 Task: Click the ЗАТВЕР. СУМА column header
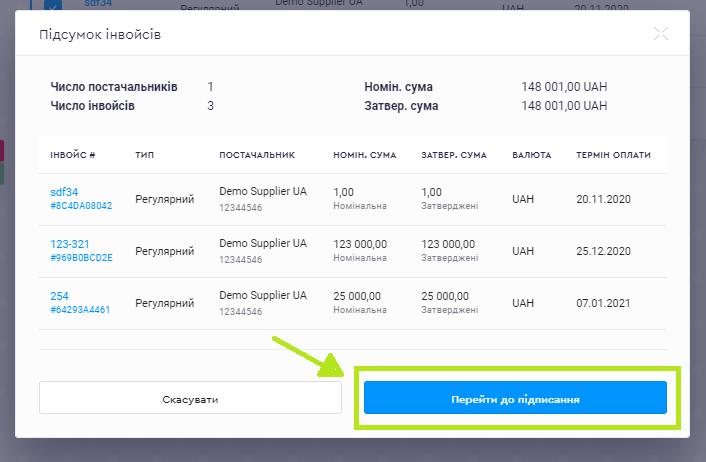coord(454,155)
